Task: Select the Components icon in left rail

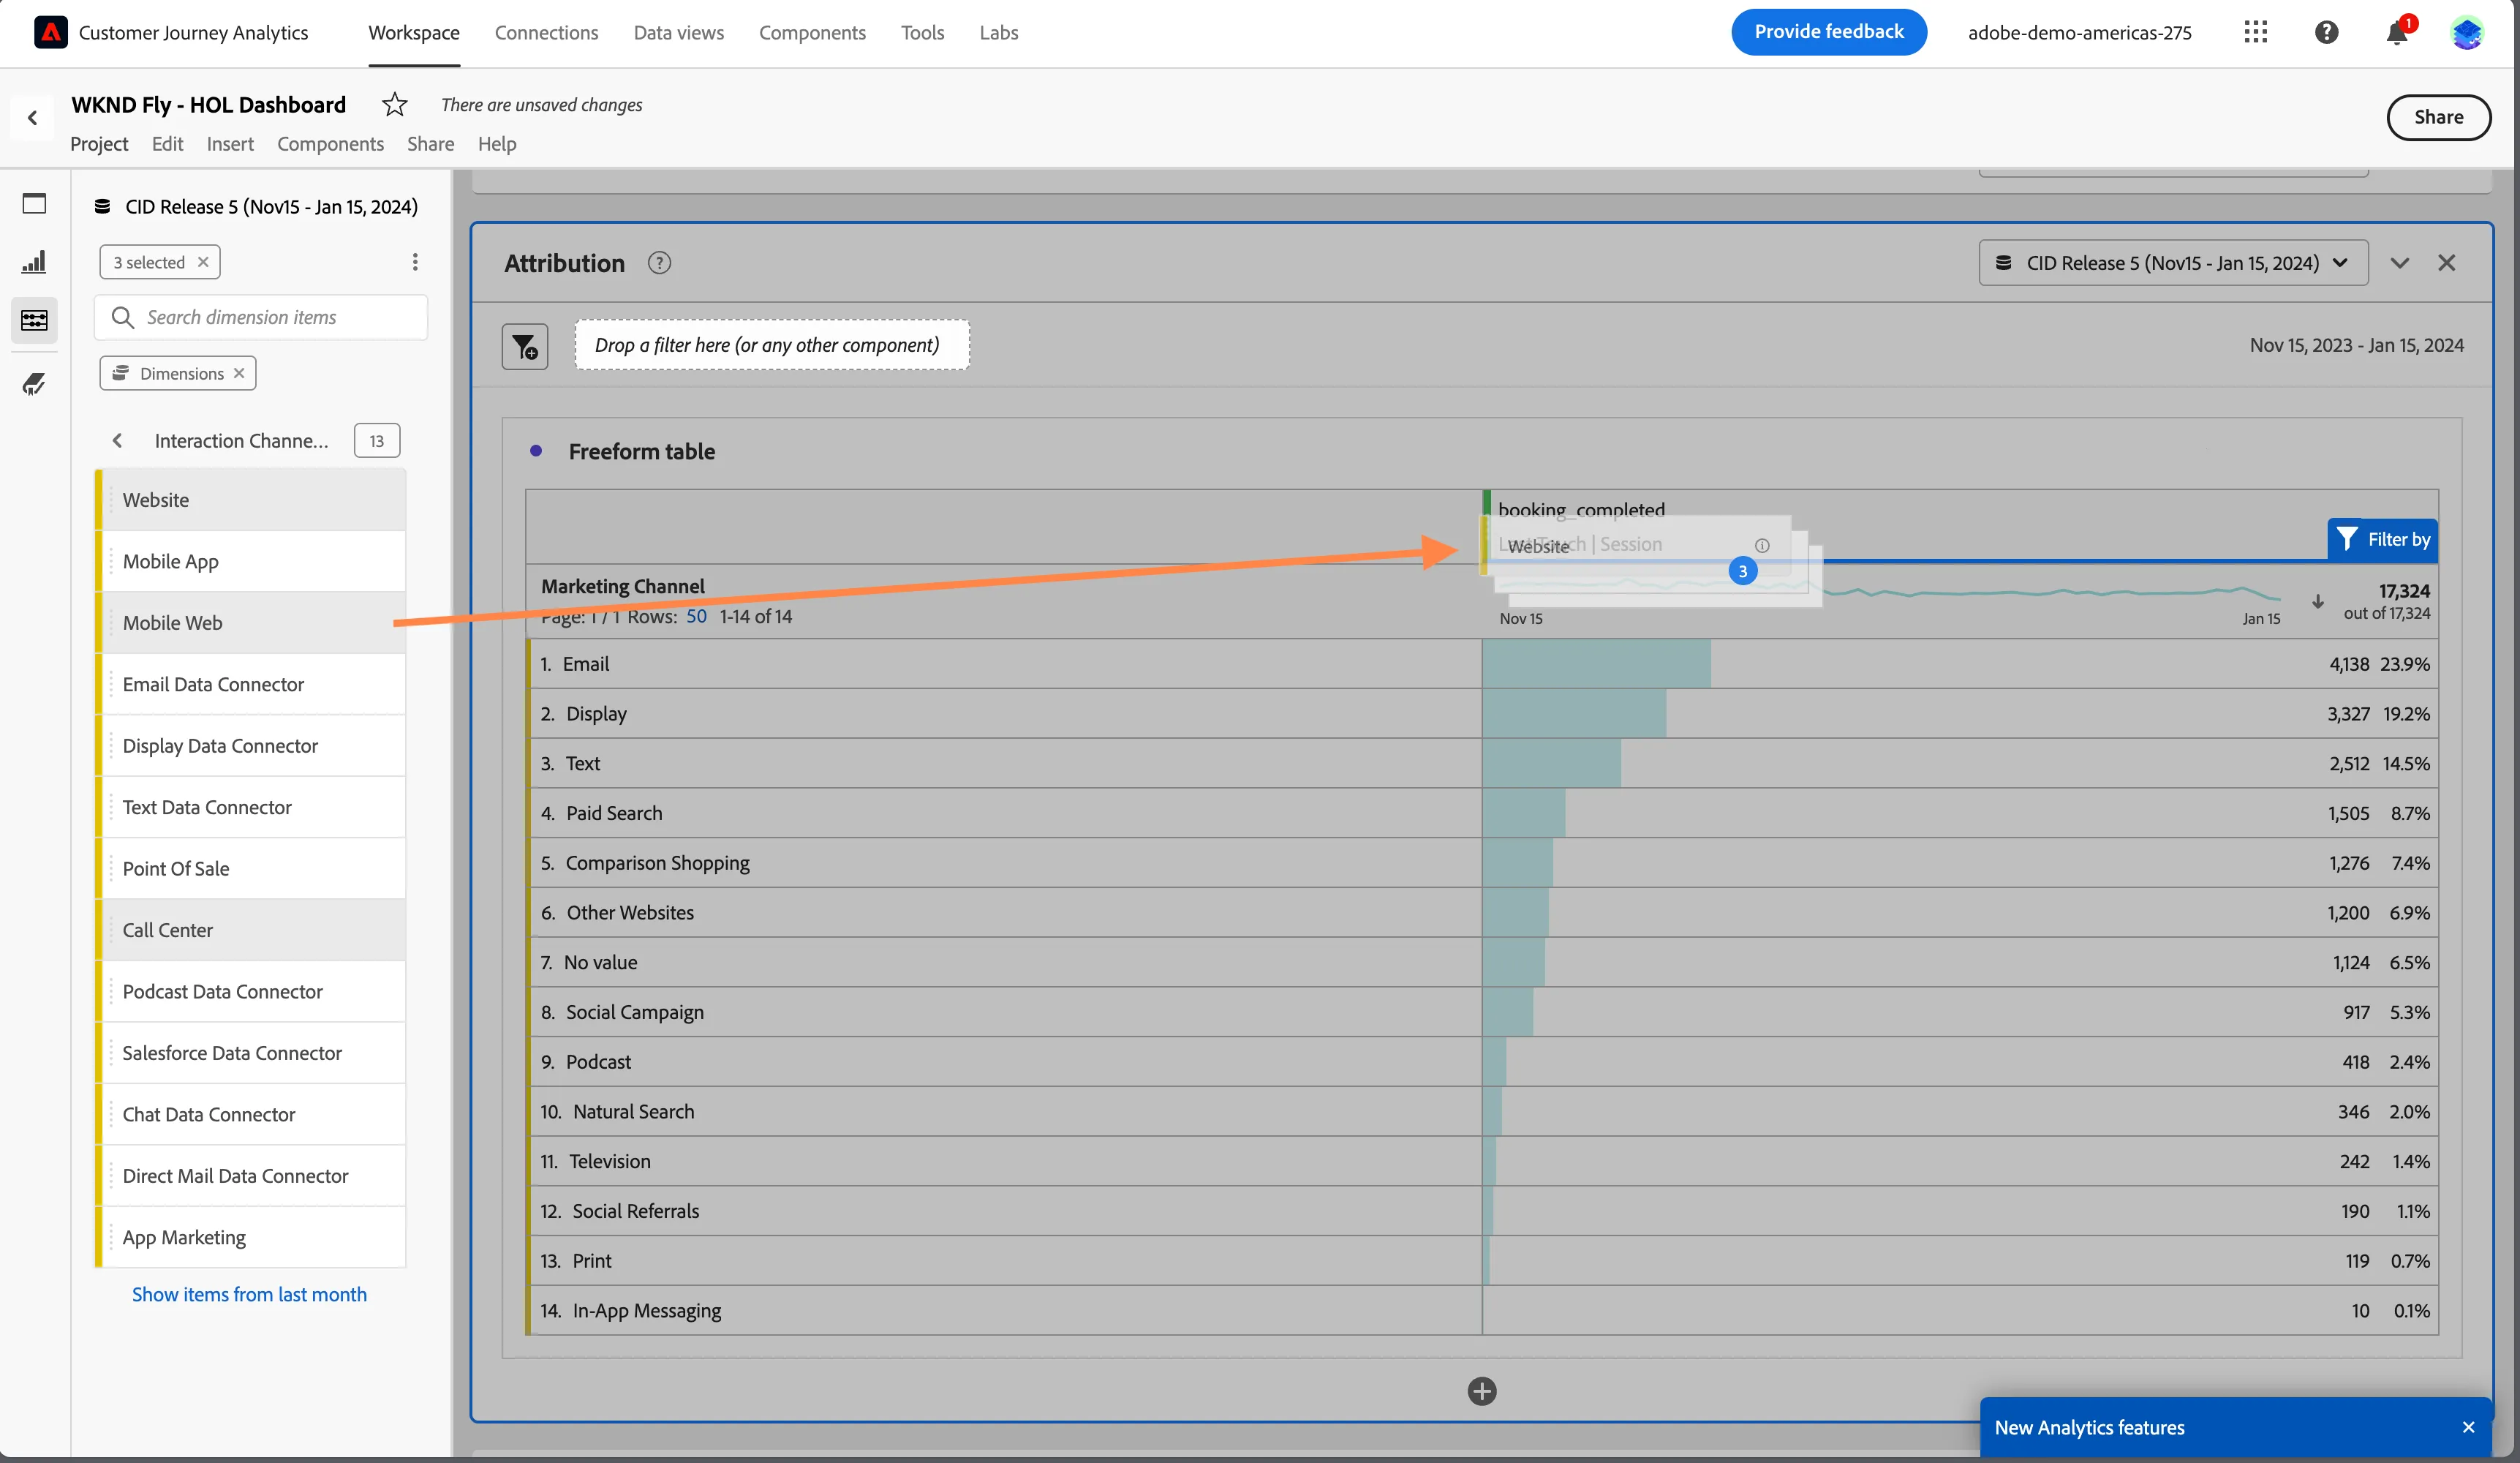Action: coord(34,320)
